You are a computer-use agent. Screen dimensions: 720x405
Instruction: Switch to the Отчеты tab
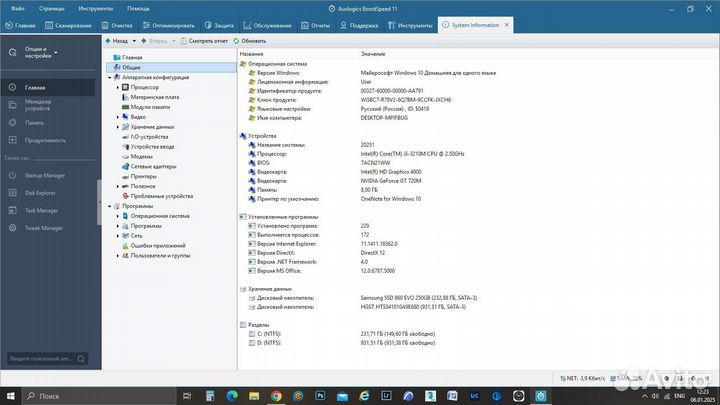coord(315,25)
